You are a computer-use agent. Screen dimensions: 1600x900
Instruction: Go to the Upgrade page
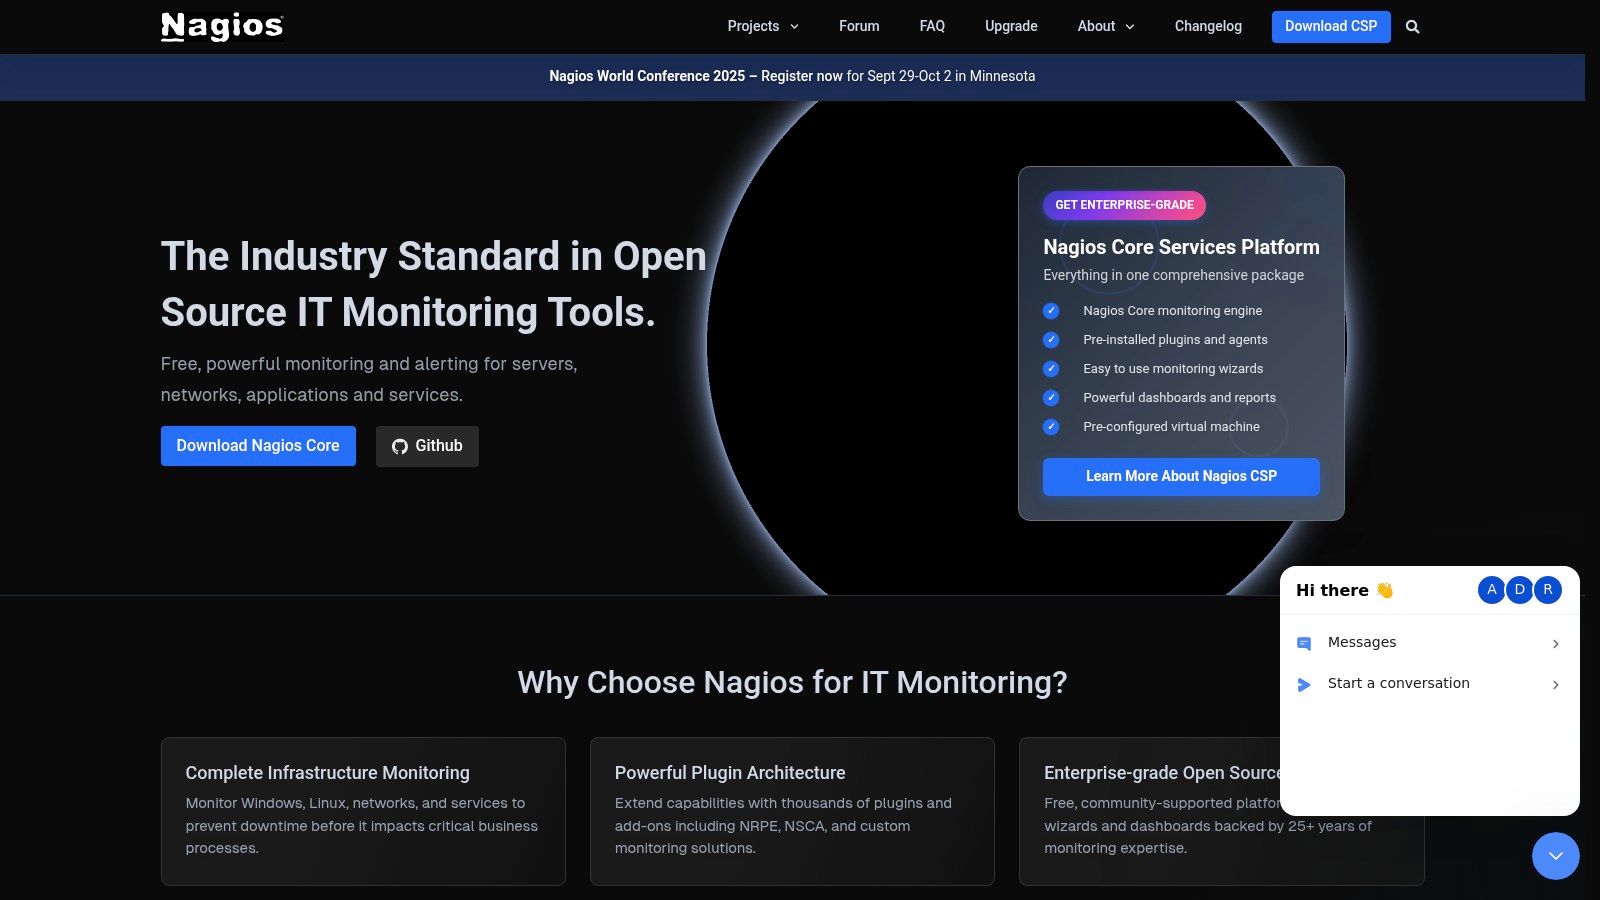click(x=1011, y=26)
